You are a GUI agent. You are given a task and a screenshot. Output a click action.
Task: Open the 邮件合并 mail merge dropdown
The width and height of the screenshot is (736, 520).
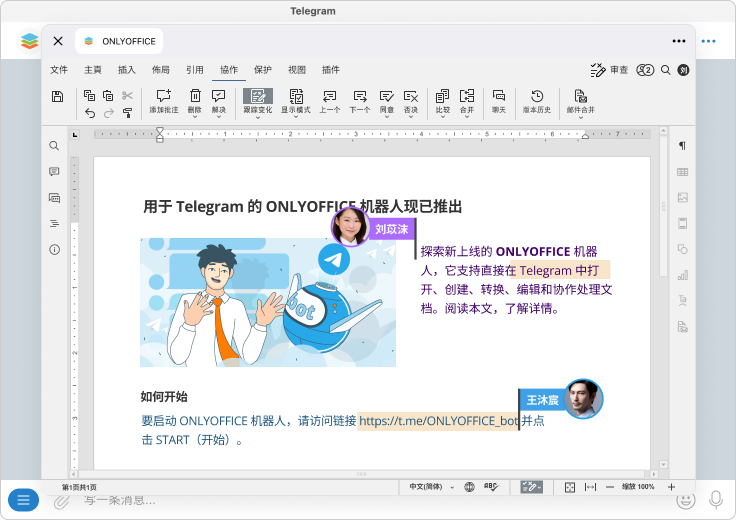(x=581, y=116)
